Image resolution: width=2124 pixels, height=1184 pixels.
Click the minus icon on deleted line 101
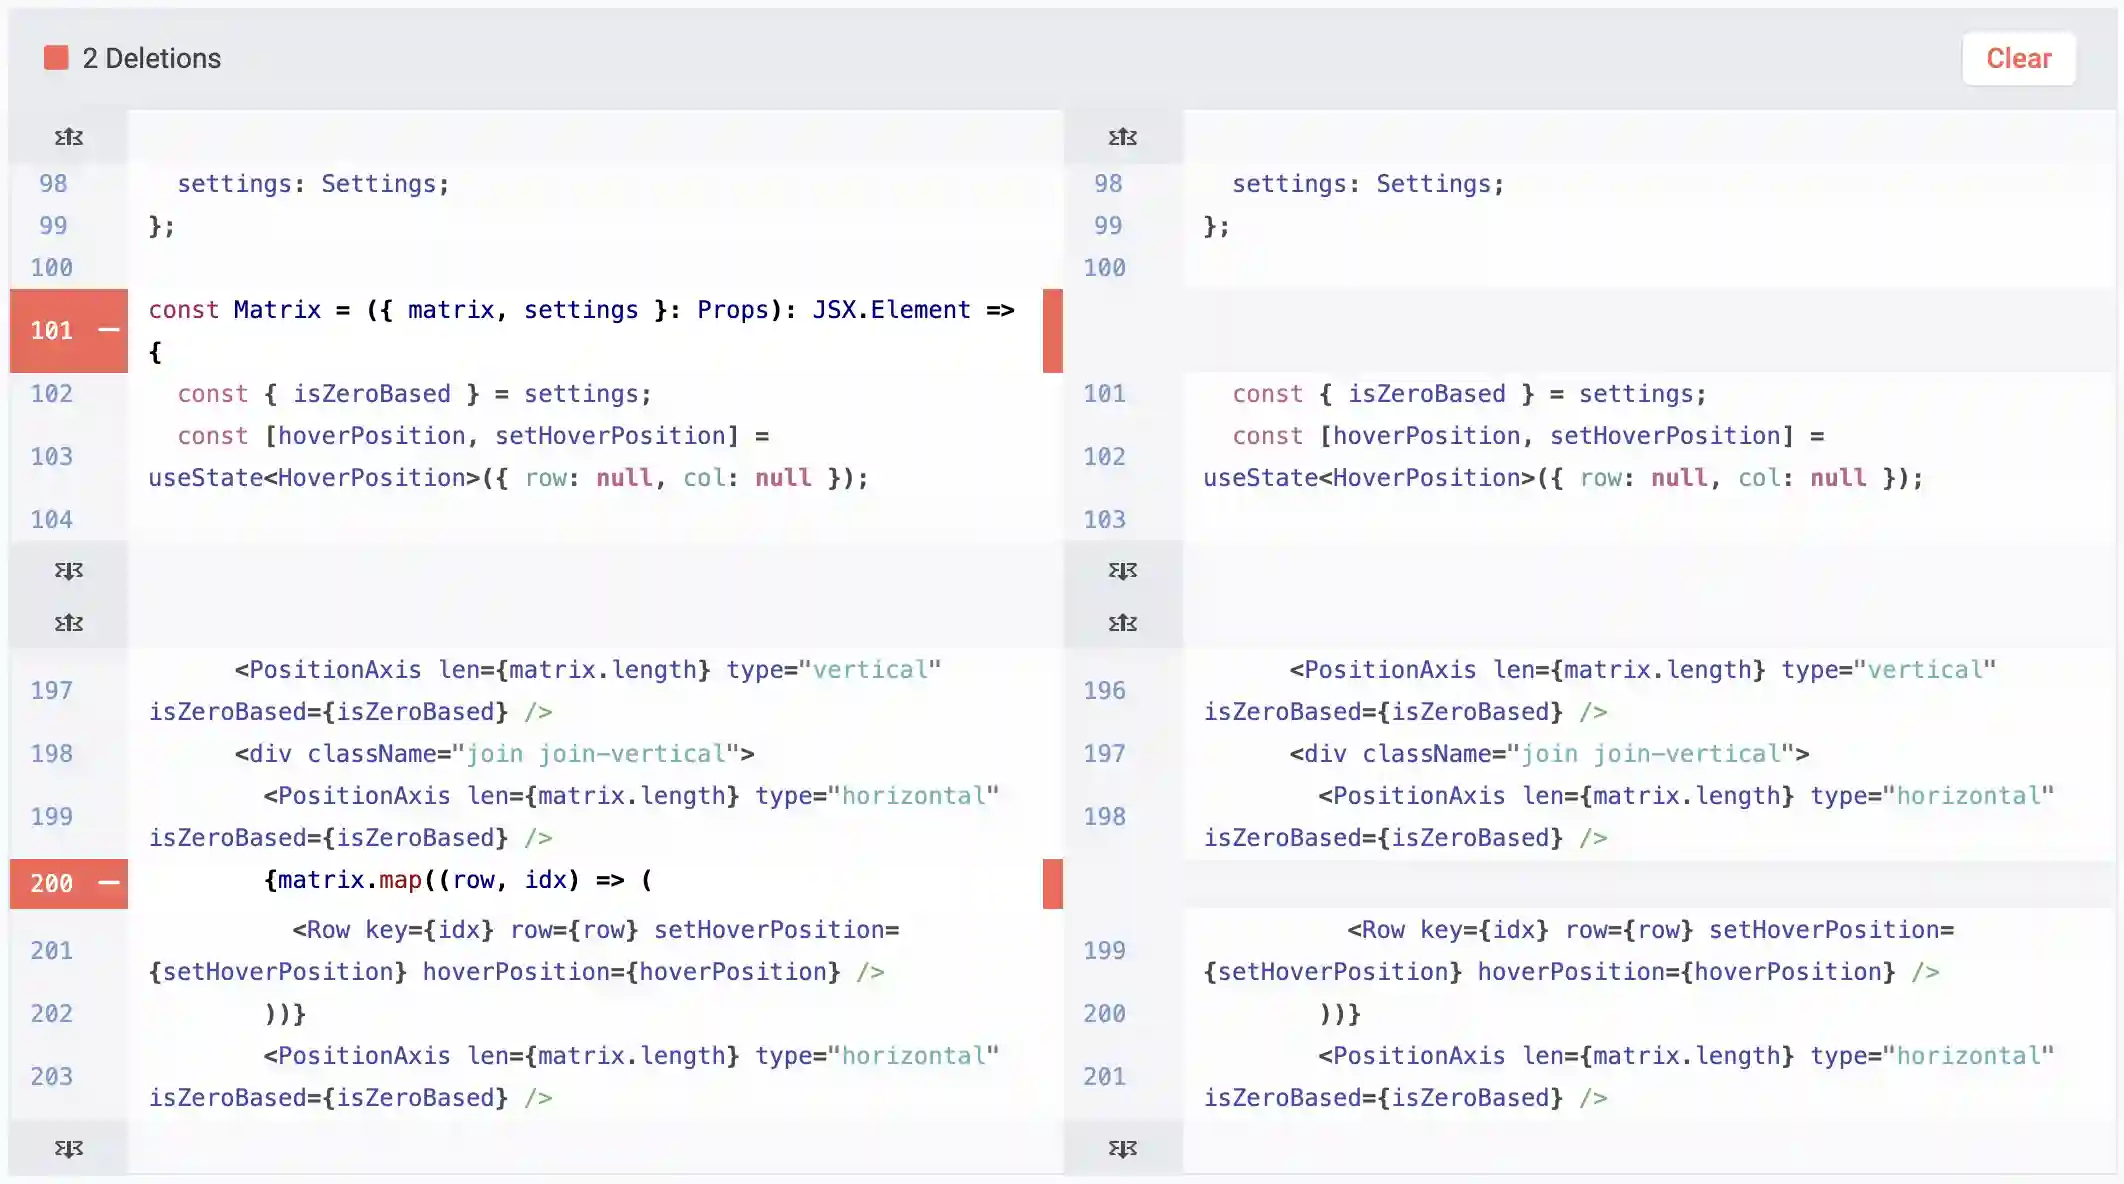pos(107,330)
